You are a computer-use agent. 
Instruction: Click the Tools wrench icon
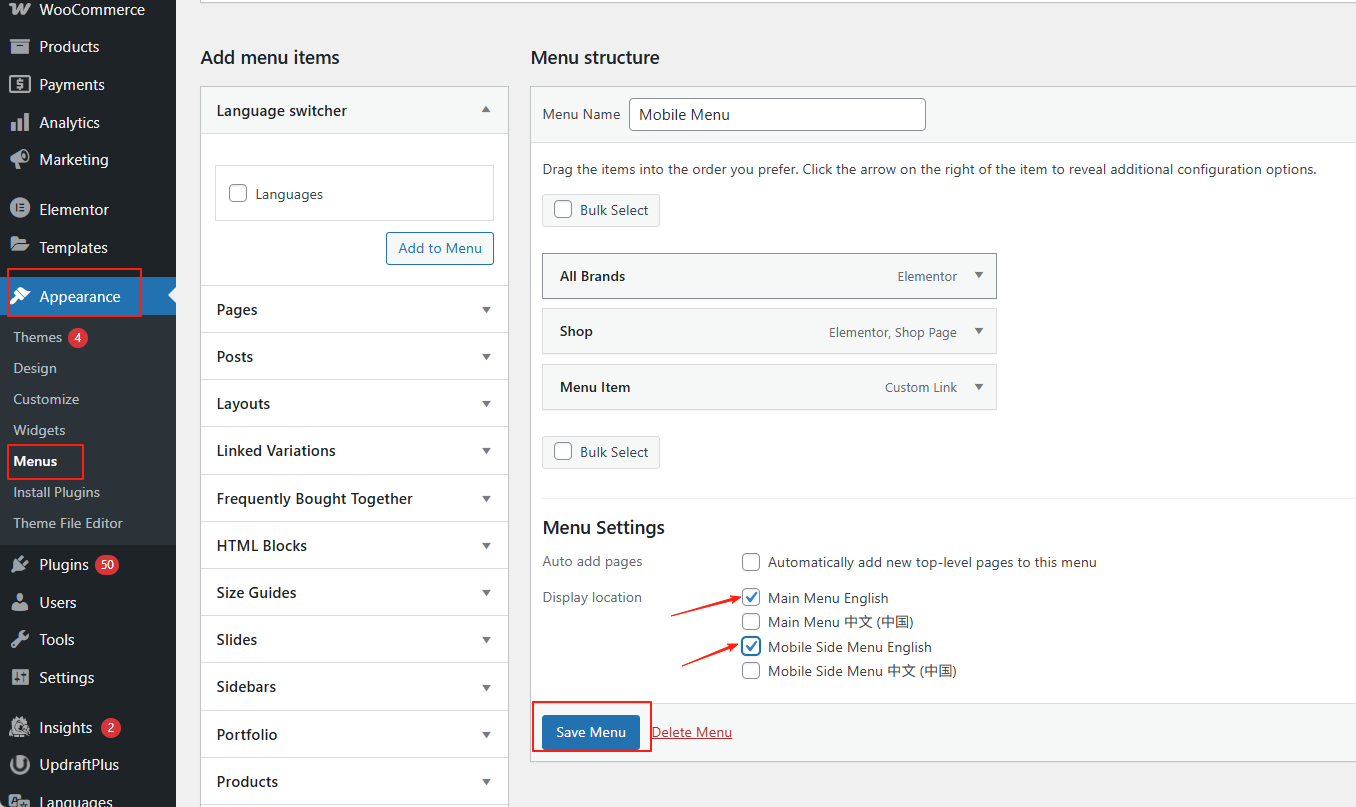[19, 640]
